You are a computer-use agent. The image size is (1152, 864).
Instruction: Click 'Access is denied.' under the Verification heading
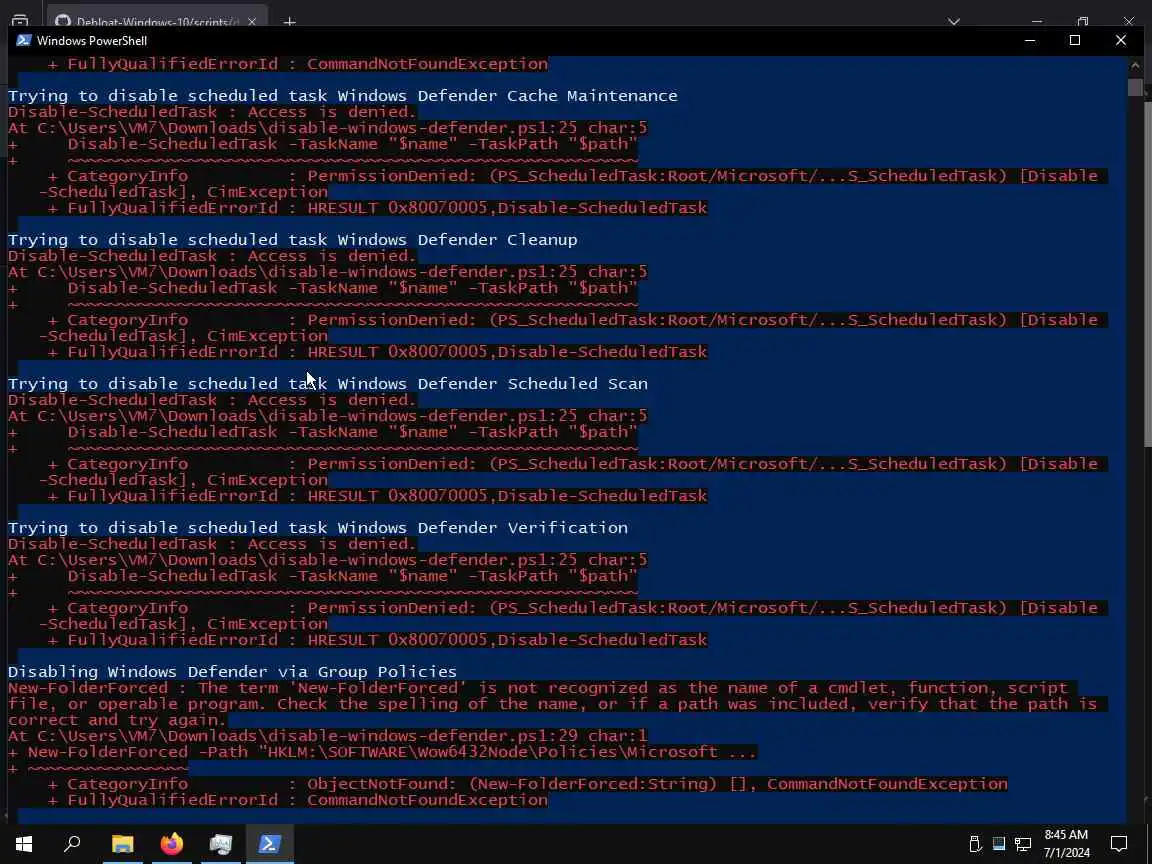pyautogui.click(x=332, y=544)
